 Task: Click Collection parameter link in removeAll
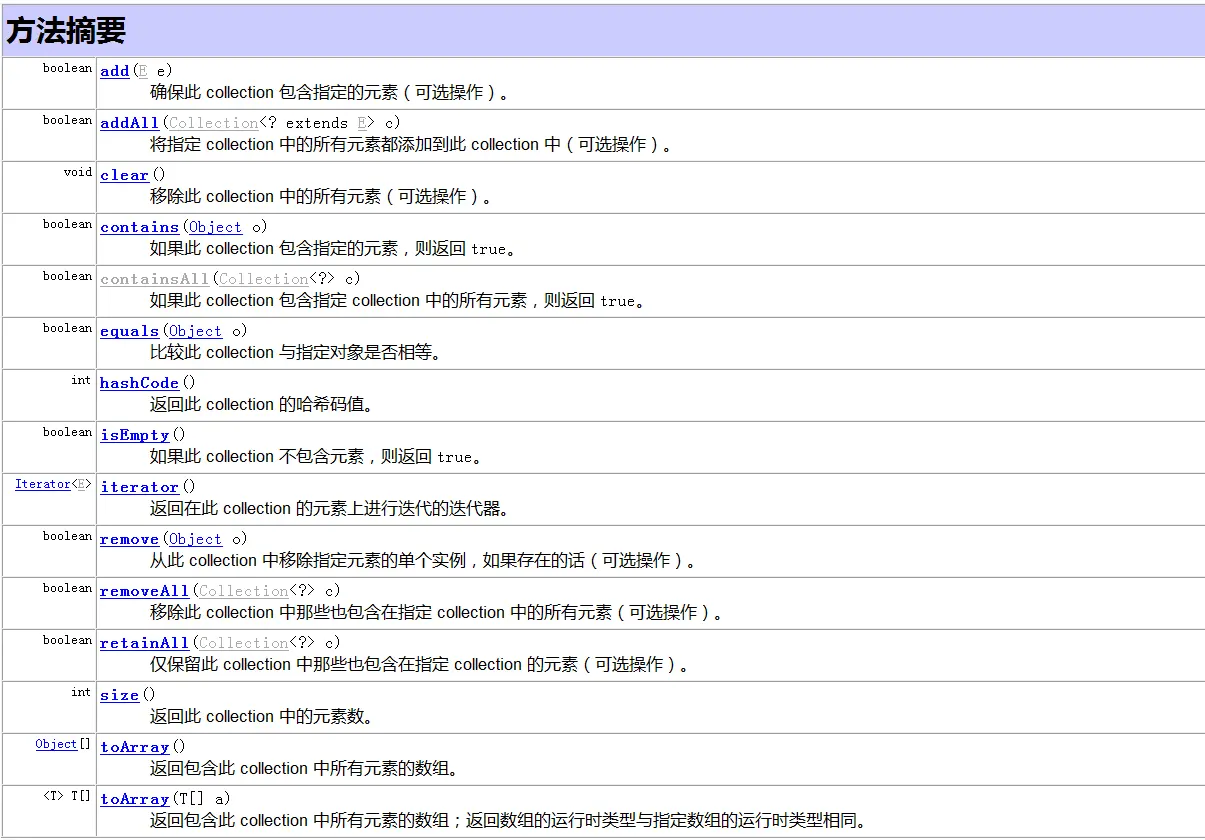coord(244,591)
